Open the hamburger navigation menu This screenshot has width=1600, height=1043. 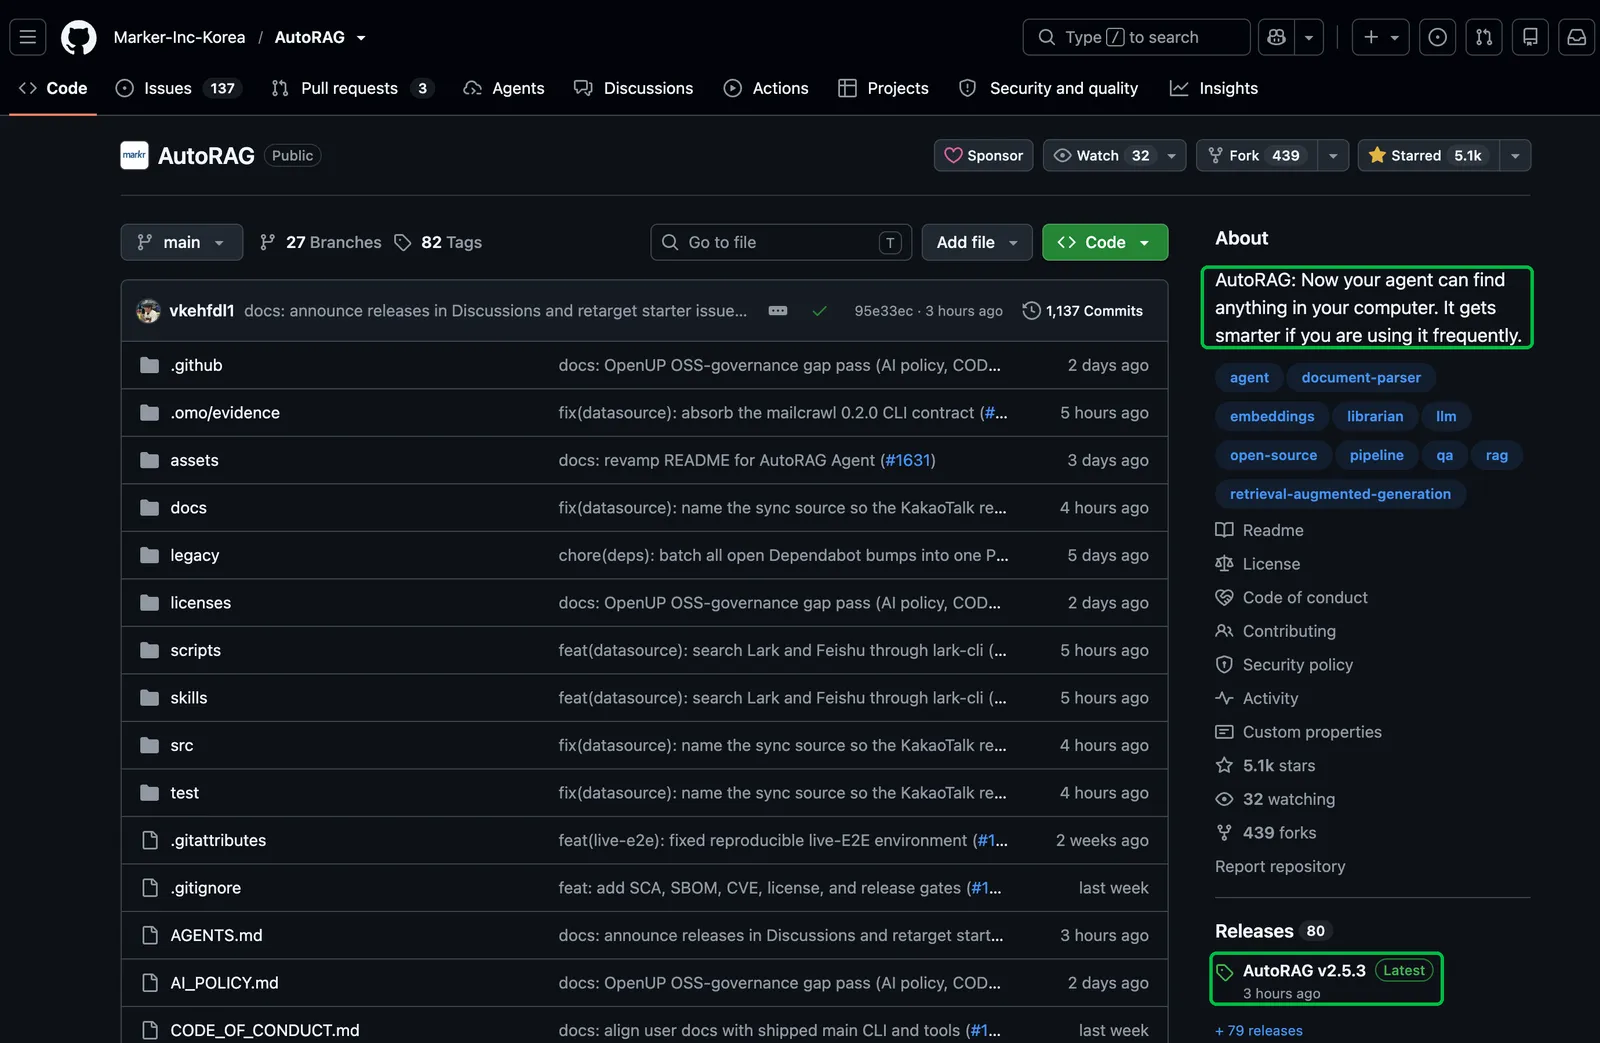click(x=28, y=37)
